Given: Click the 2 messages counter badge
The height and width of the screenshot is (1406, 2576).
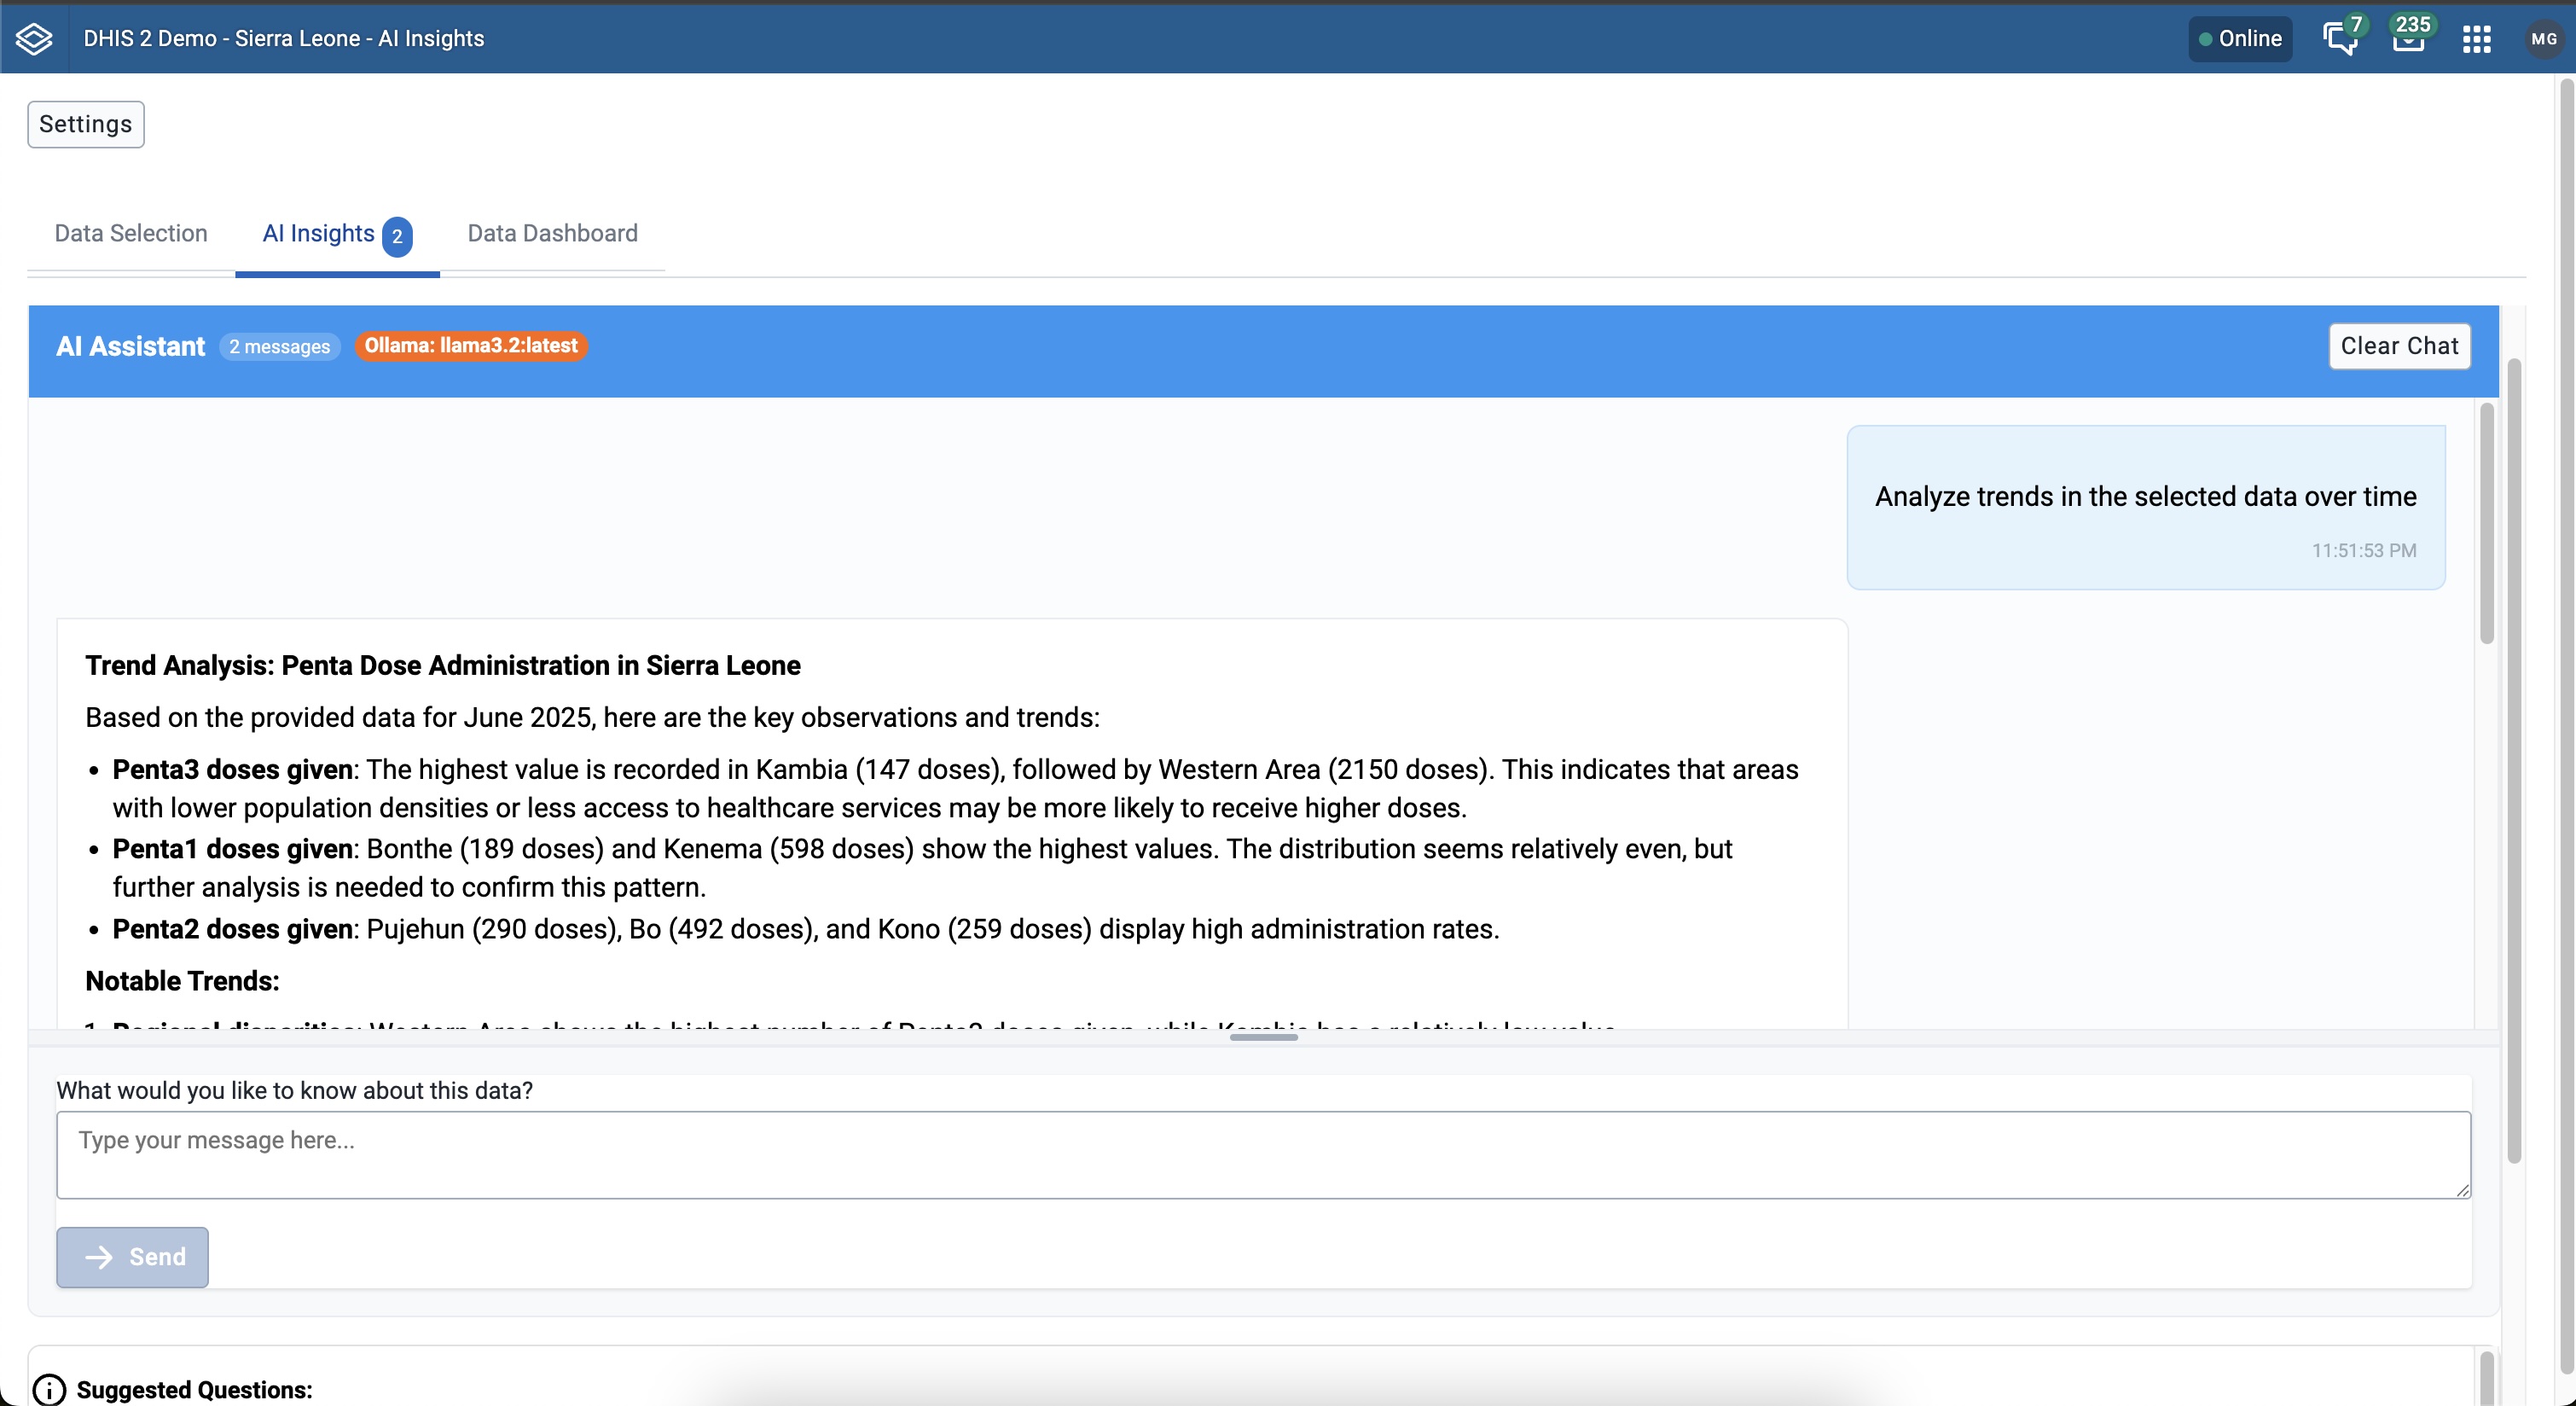Looking at the screenshot, I should pyautogui.click(x=279, y=346).
